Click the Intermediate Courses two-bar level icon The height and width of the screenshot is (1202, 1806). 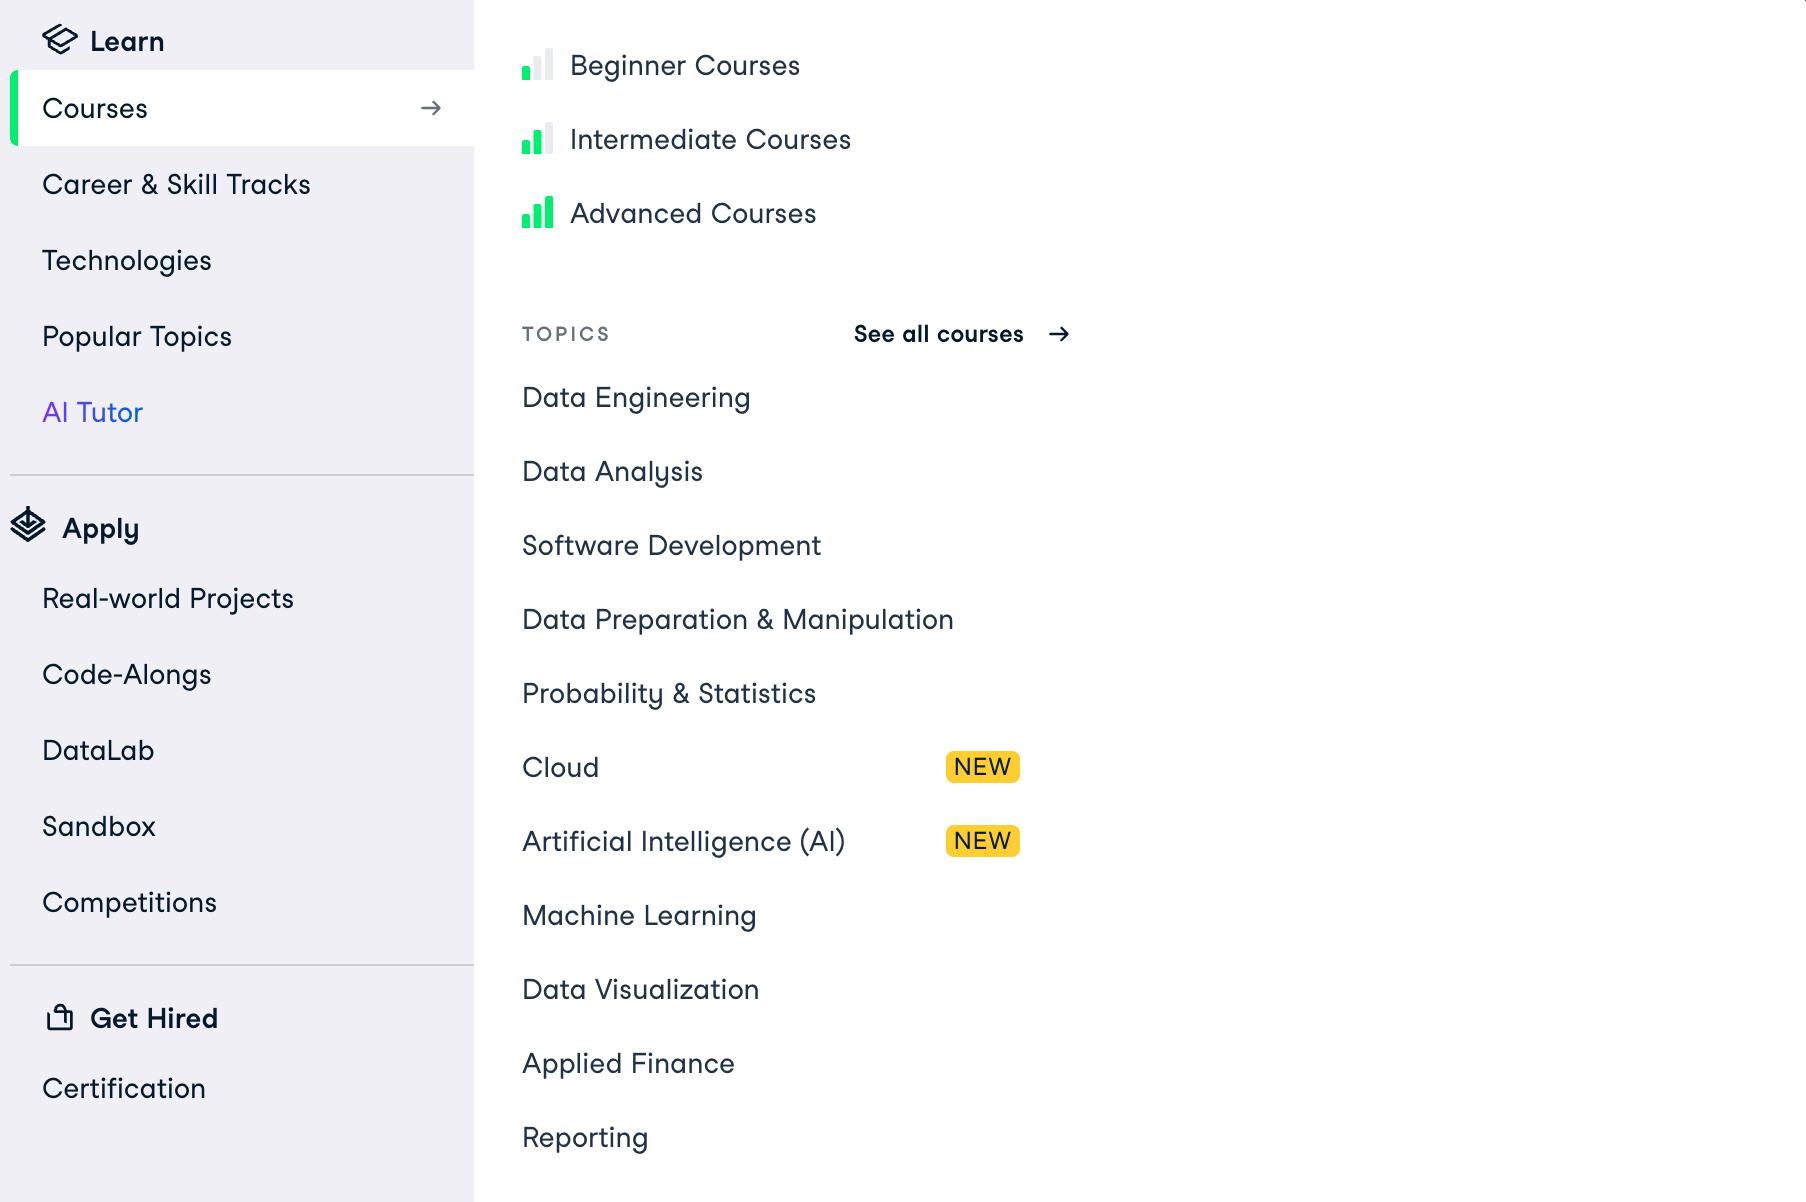(537, 139)
